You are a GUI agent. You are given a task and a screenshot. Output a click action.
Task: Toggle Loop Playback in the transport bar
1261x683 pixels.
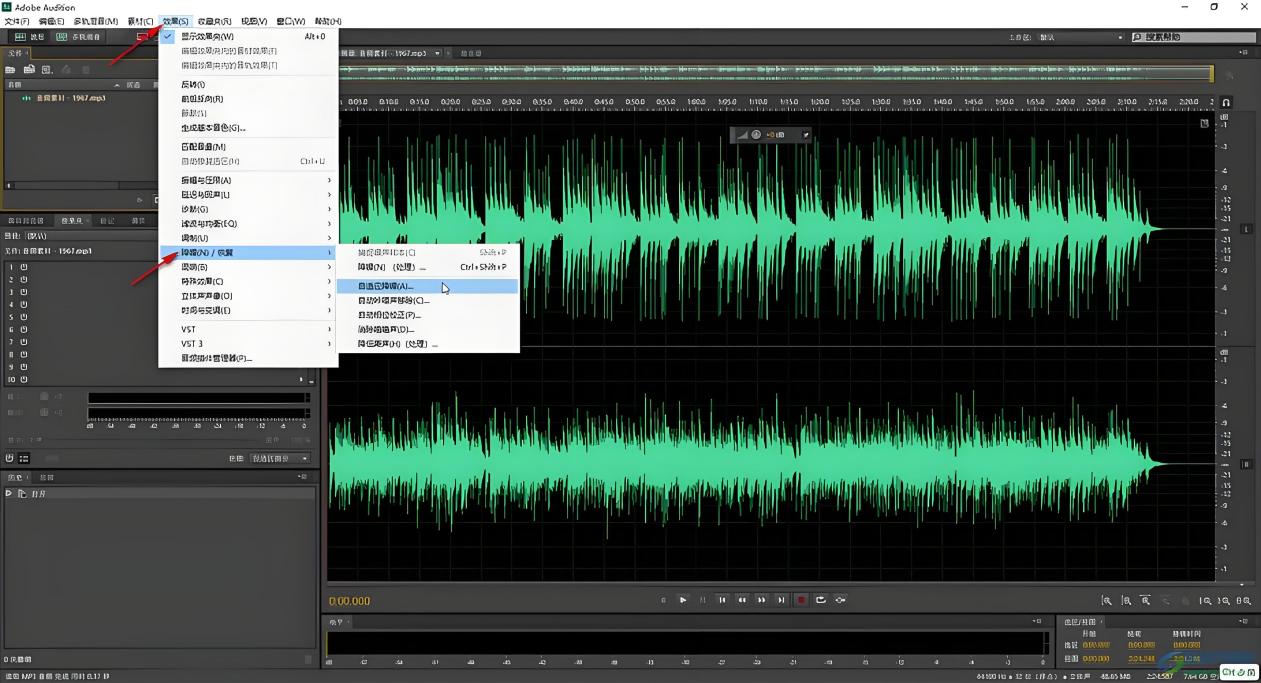[821, 600]
